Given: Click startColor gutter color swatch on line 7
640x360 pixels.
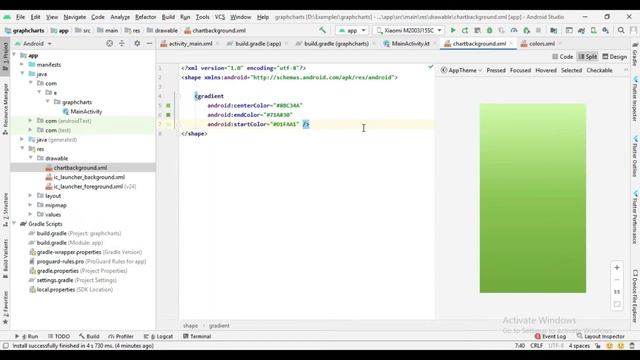Looking at the screenshot, I should (168, 124).
